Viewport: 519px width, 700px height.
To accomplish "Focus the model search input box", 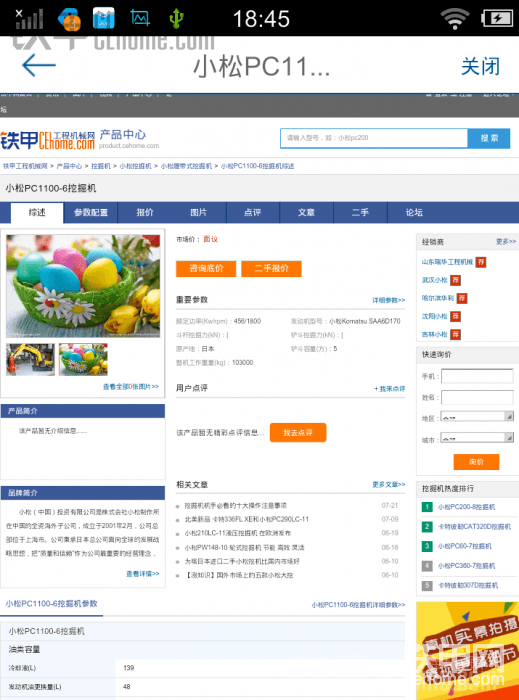I will (374, 138).
